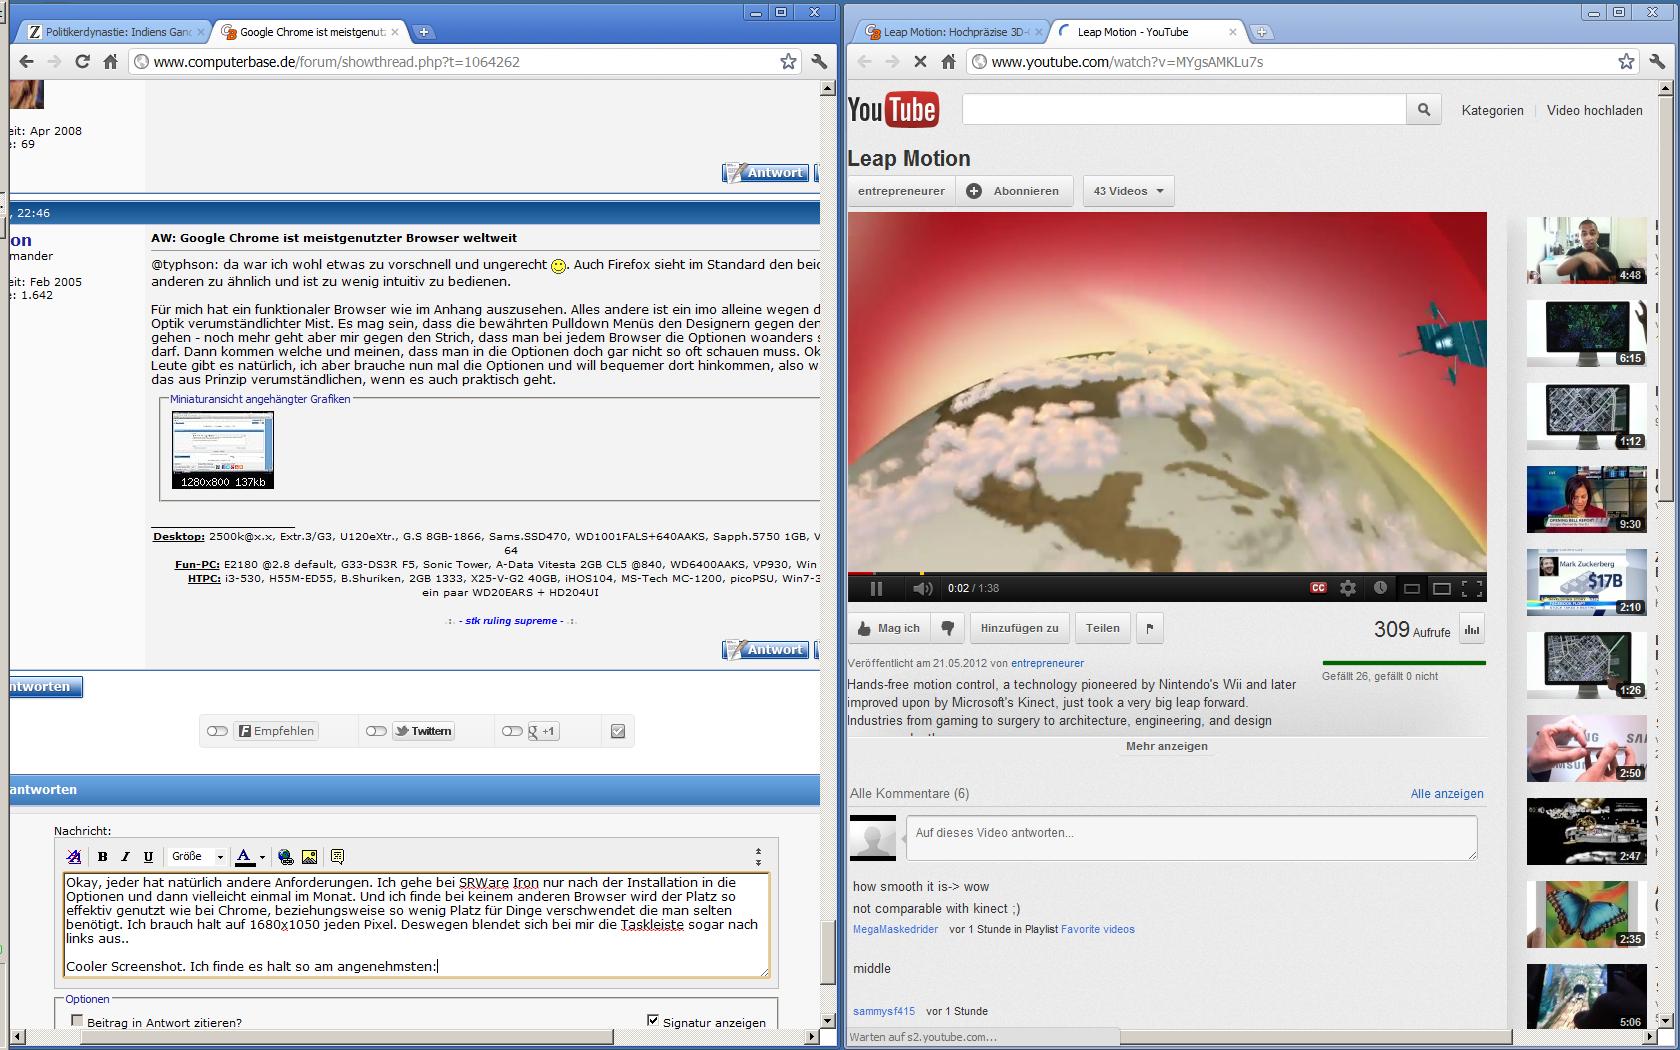This screenshot has height=1050, width=1680.
Task: Click the wrap quote tags icon
Action: (337, 856)
